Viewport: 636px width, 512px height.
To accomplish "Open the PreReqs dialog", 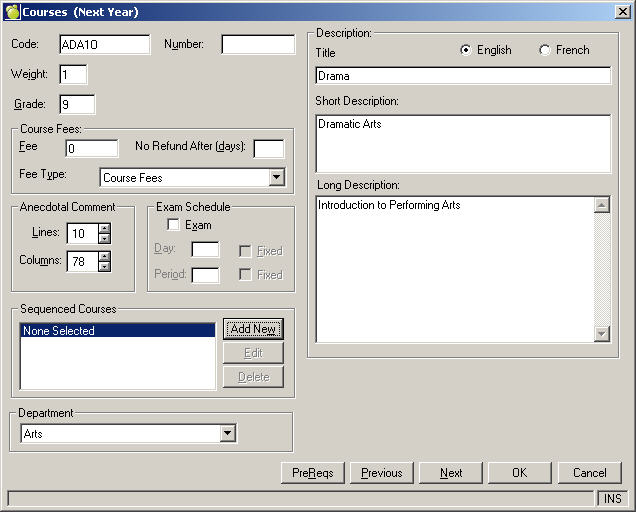I will pos(313,473).
